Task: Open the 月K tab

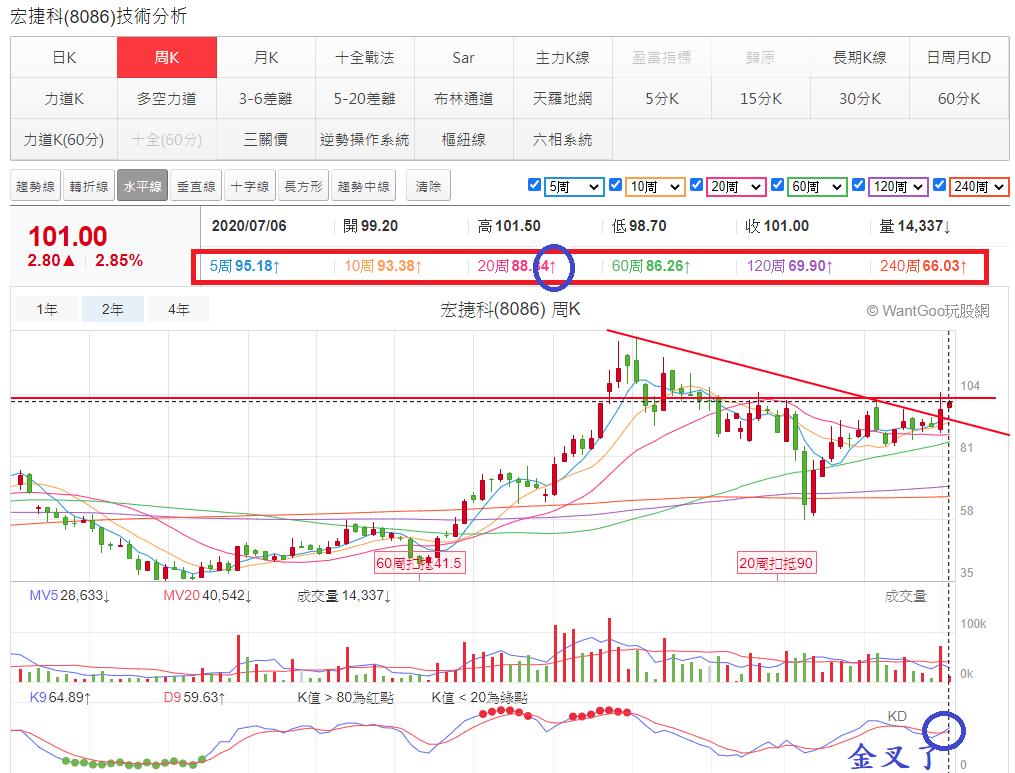Action: pyautogui.click(x=266, y=58)
